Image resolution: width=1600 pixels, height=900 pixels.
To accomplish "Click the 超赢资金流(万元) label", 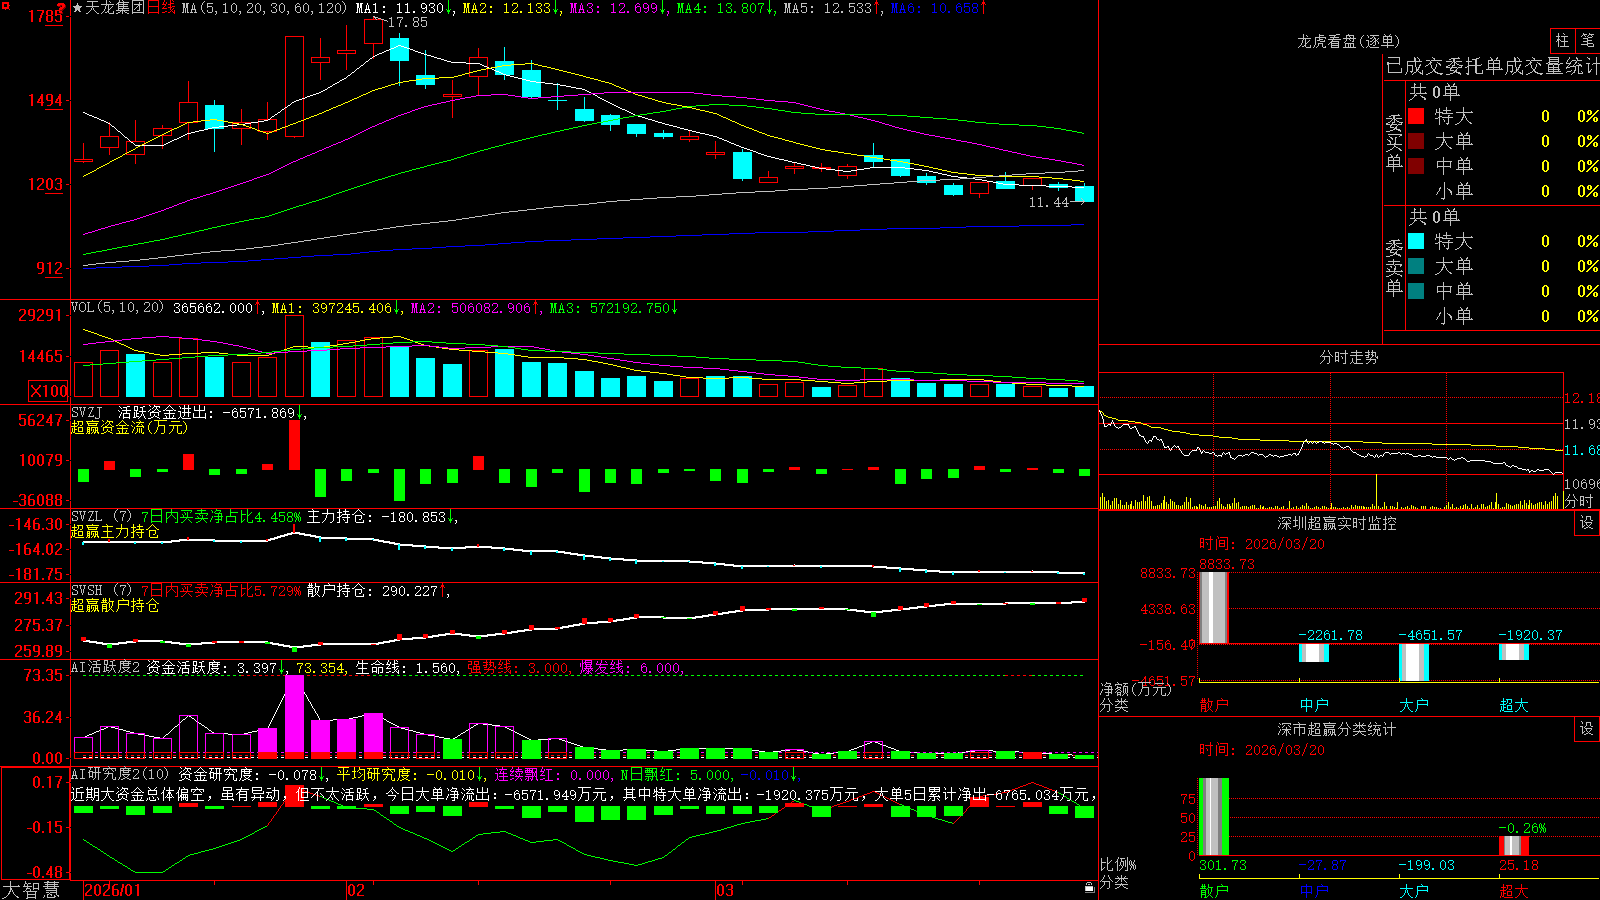I will pyautogui.click(x=129, y=427).
